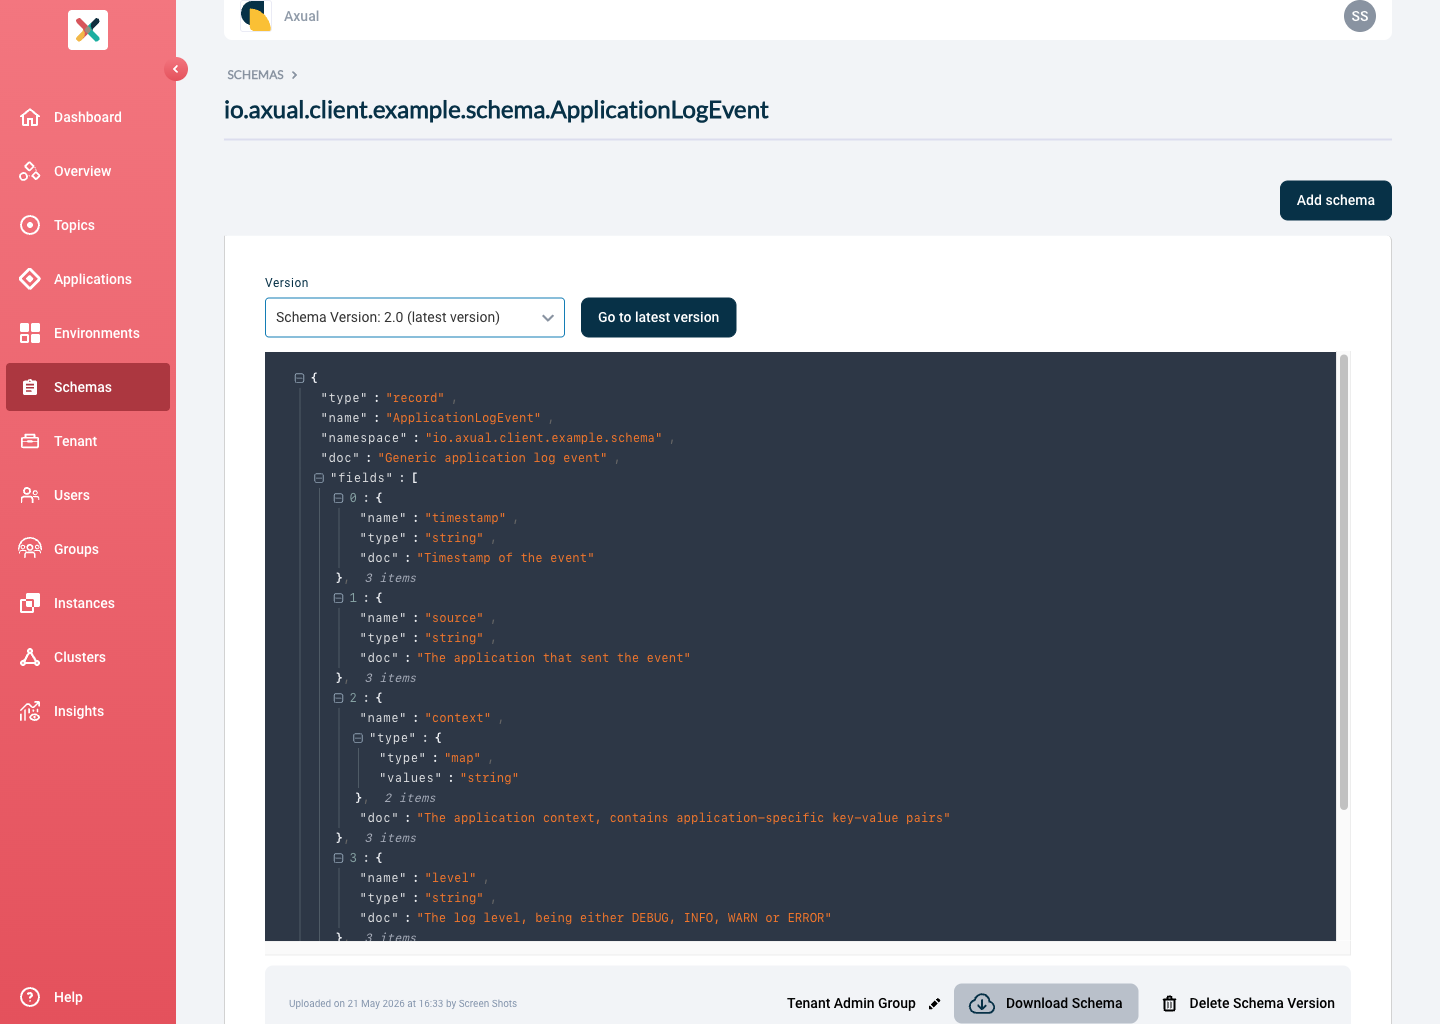
Task: Click the Dashboard home icon
Action: click(x=30, y=117)
